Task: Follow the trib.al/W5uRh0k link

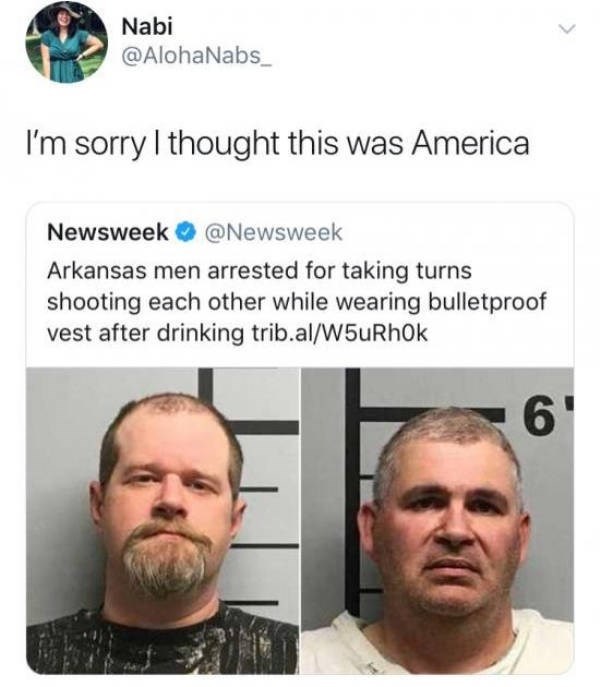Action: [339, 333]
